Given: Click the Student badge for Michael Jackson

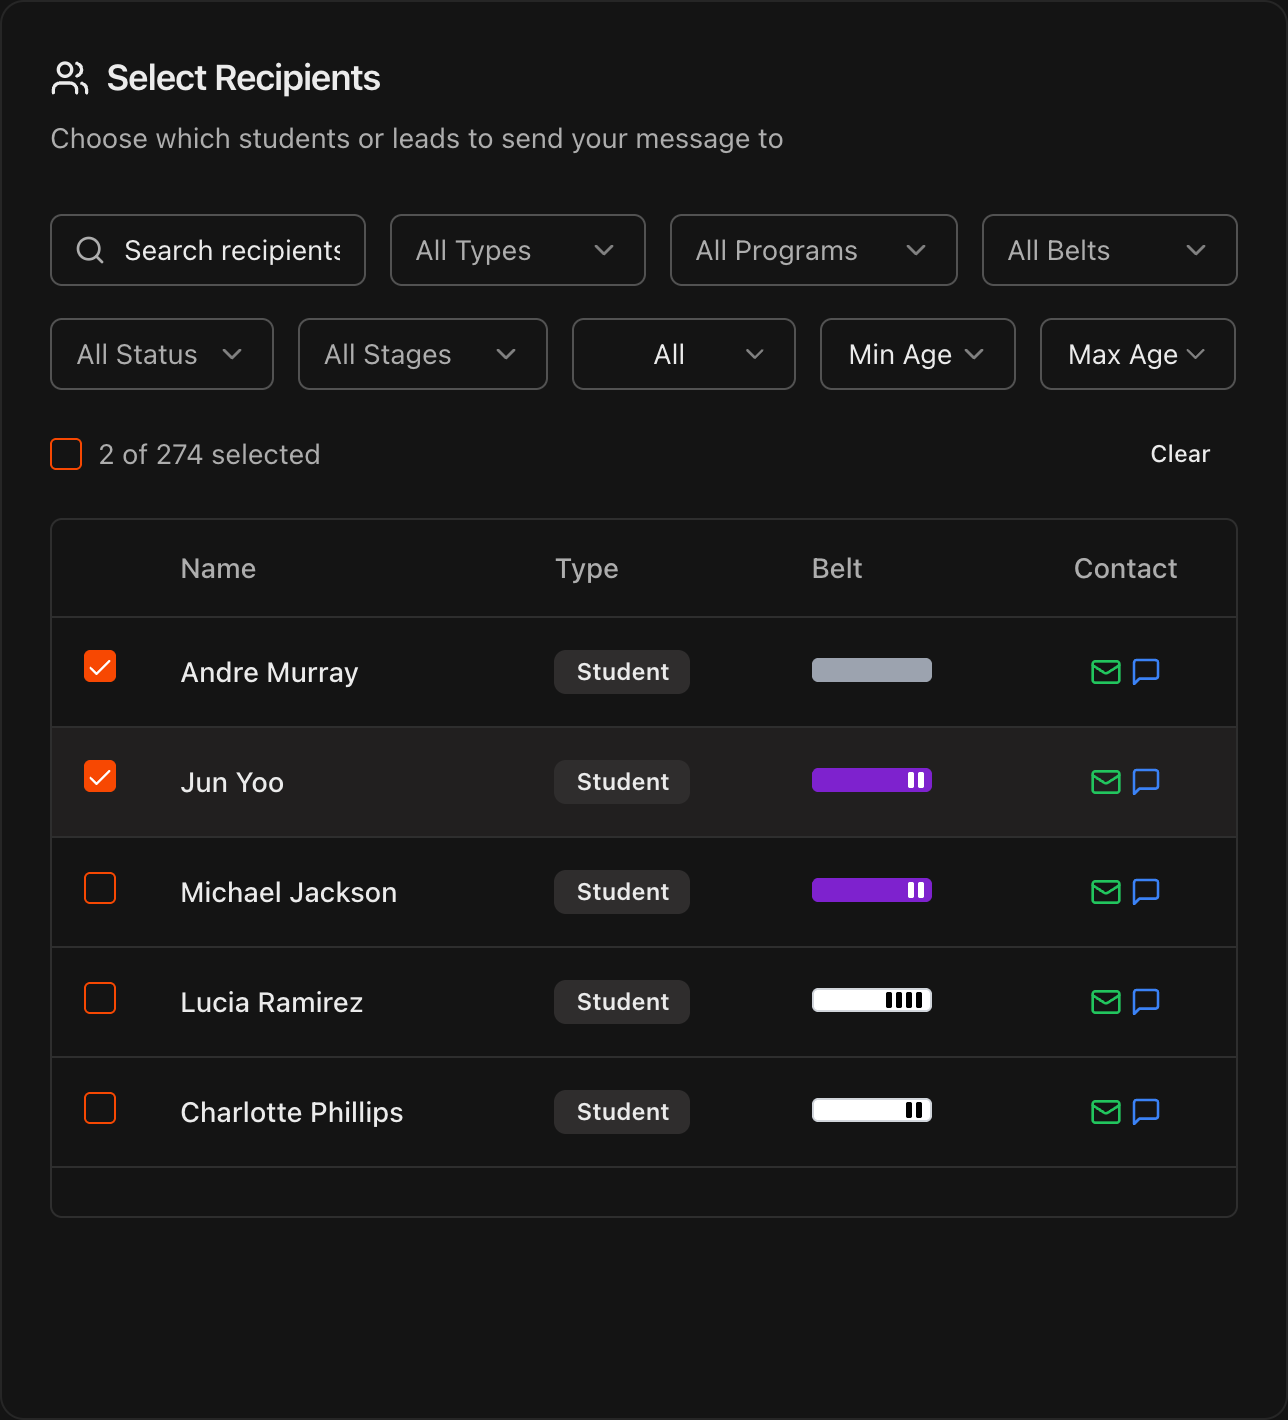Looking at the screenshot, I should click(622, 892).
